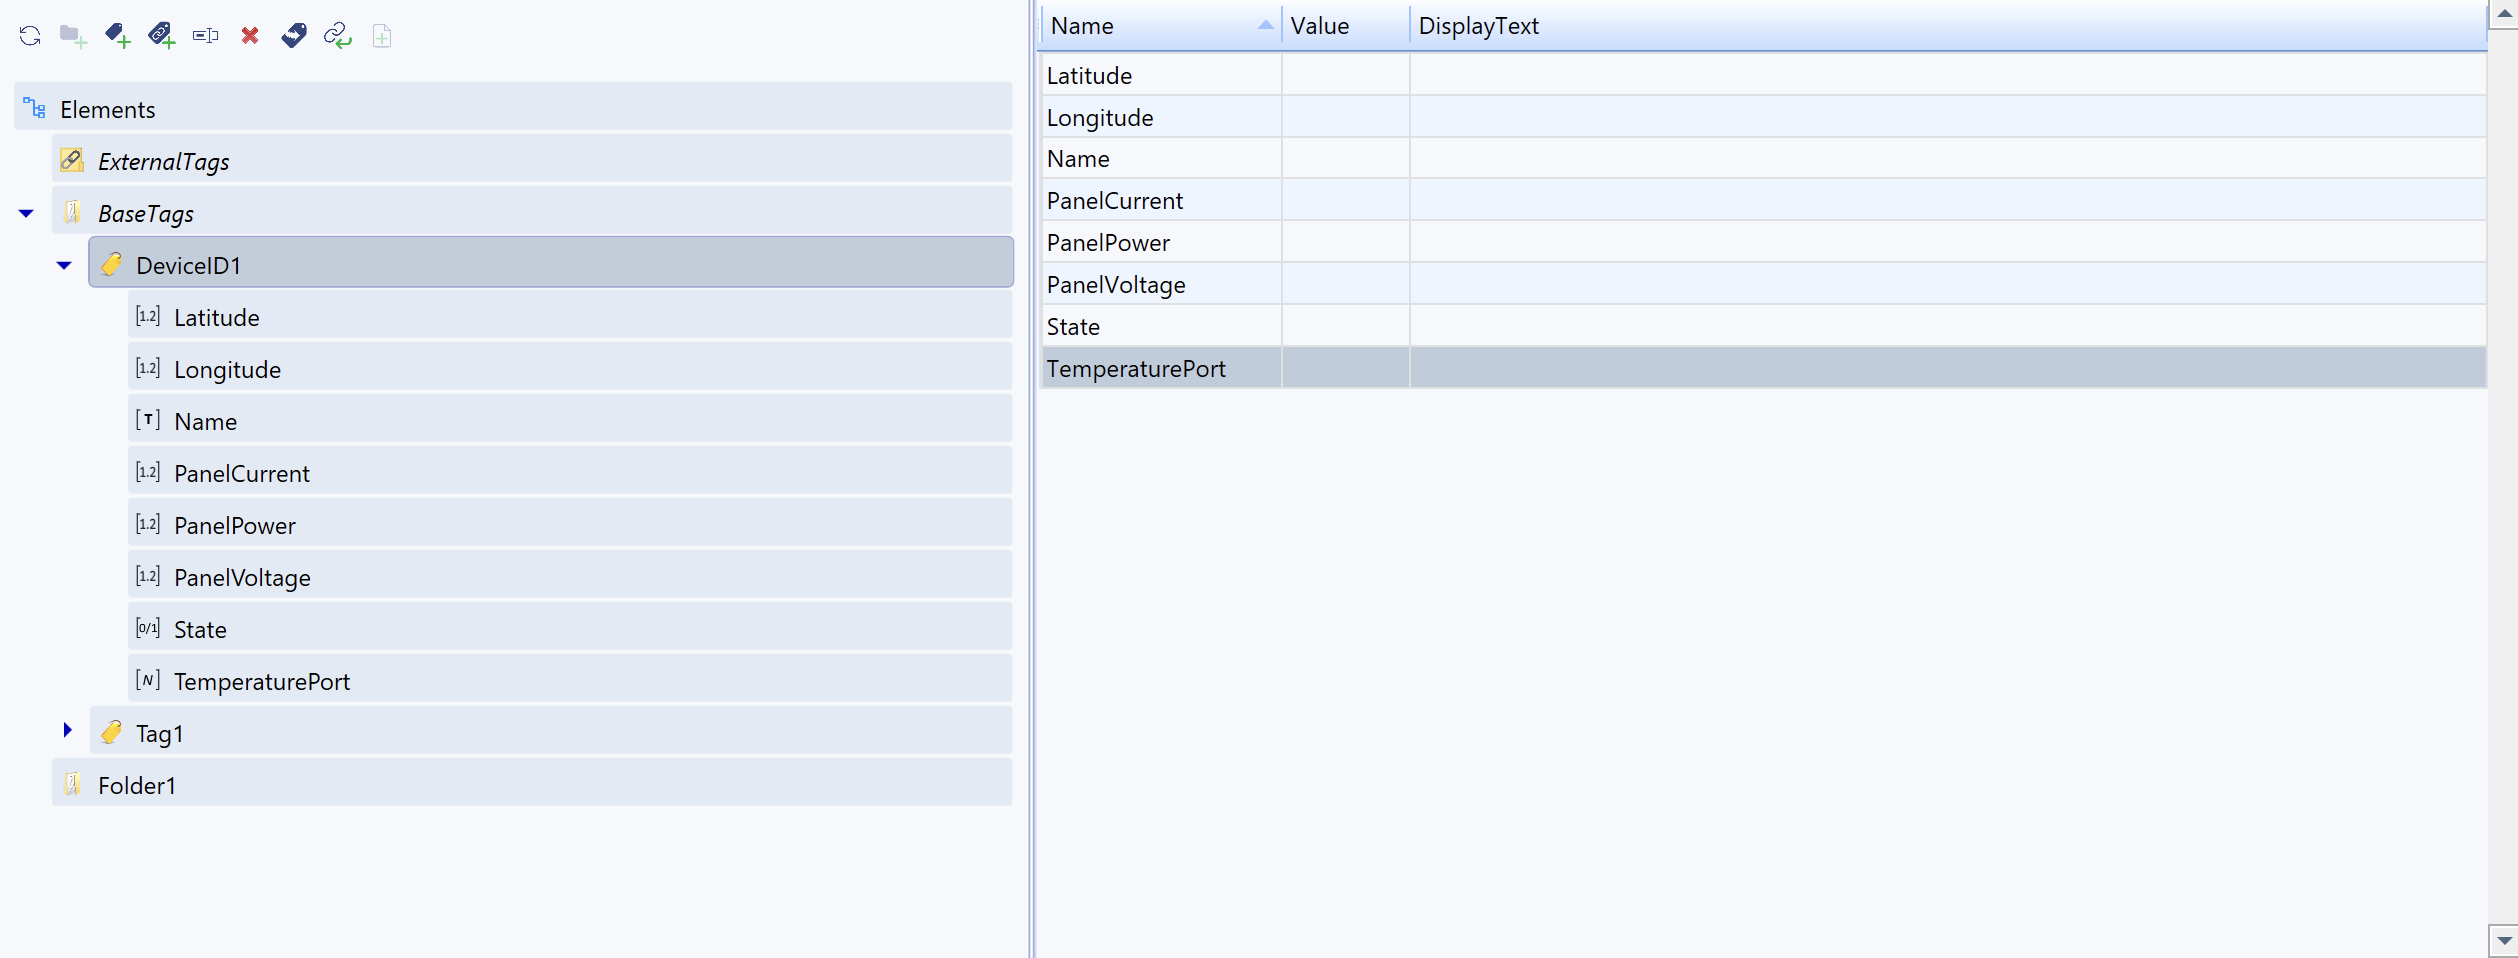Click the add linked tag icon
The width and height of the screenshot is (2518, 958).
click(x=161, y=36)
